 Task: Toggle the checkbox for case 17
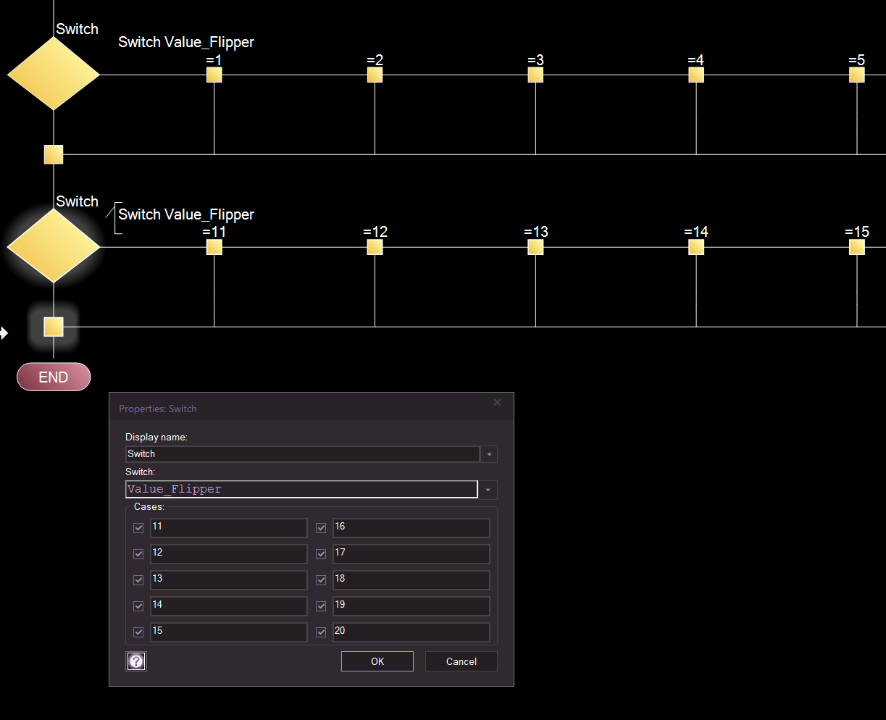point(322,553)
